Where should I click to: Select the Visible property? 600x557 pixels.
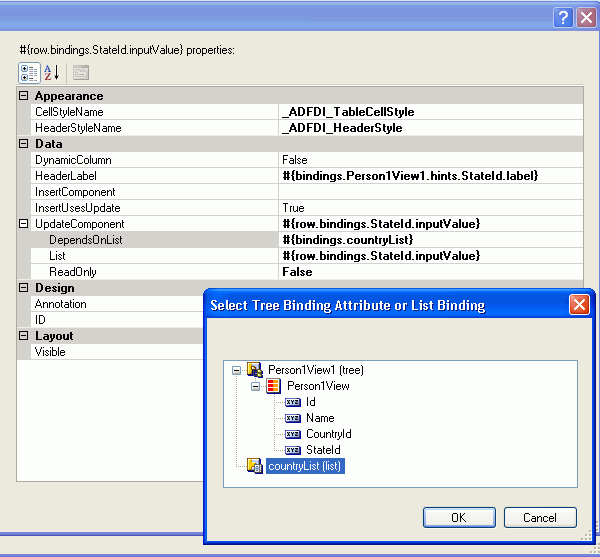coord(117,352)
